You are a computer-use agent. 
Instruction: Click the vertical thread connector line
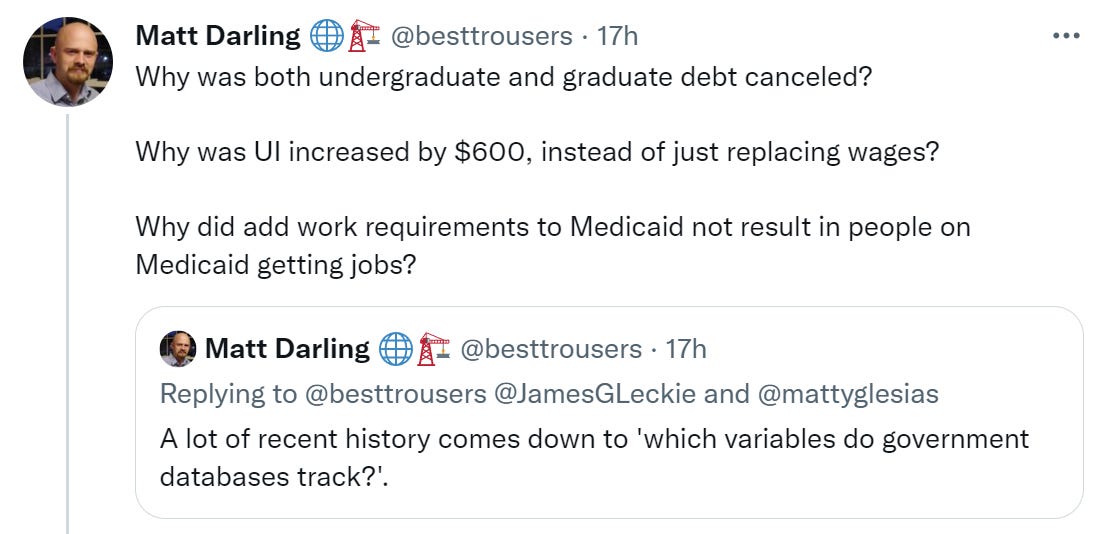point(68,322)
